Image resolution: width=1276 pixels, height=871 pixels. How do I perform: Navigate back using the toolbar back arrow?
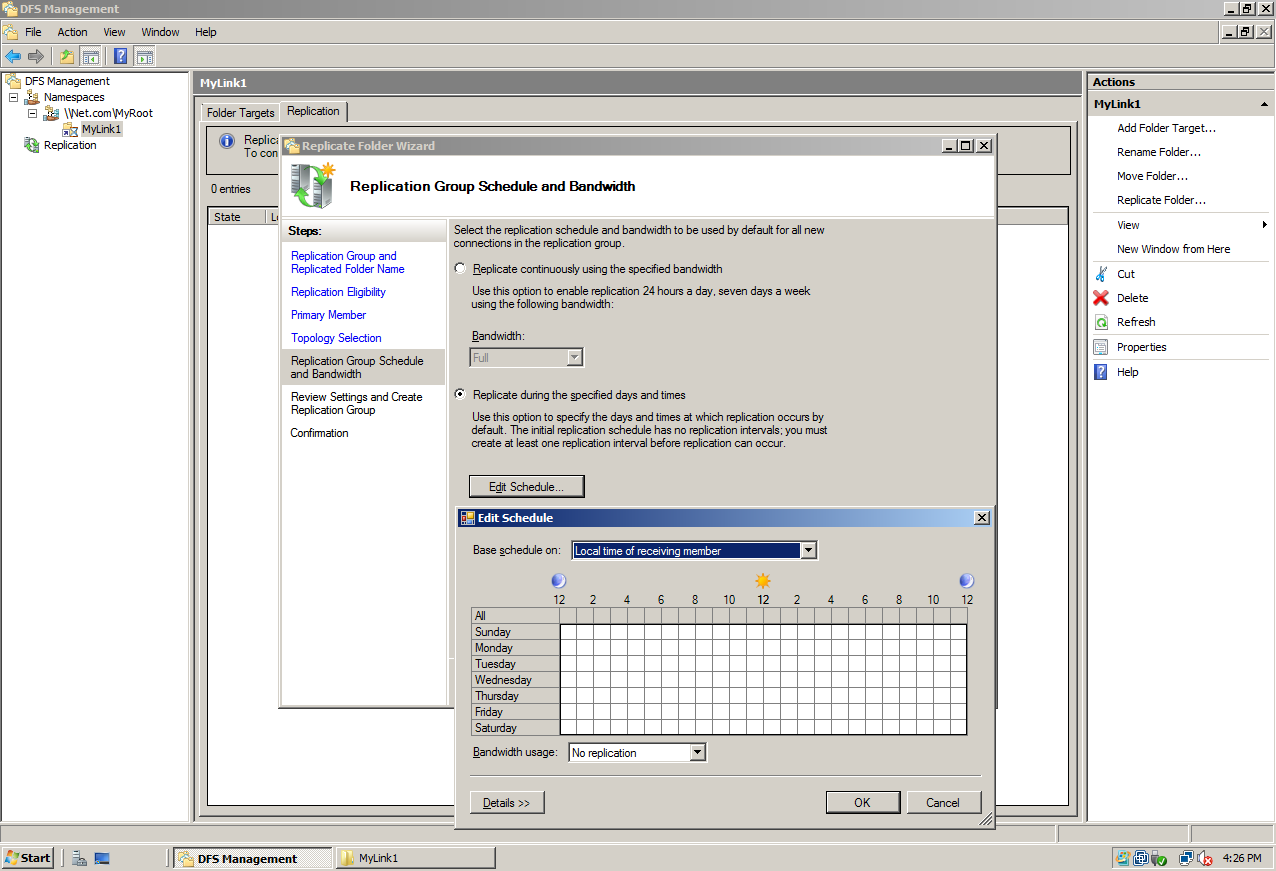pyautogui.click(x=13, y=56)
